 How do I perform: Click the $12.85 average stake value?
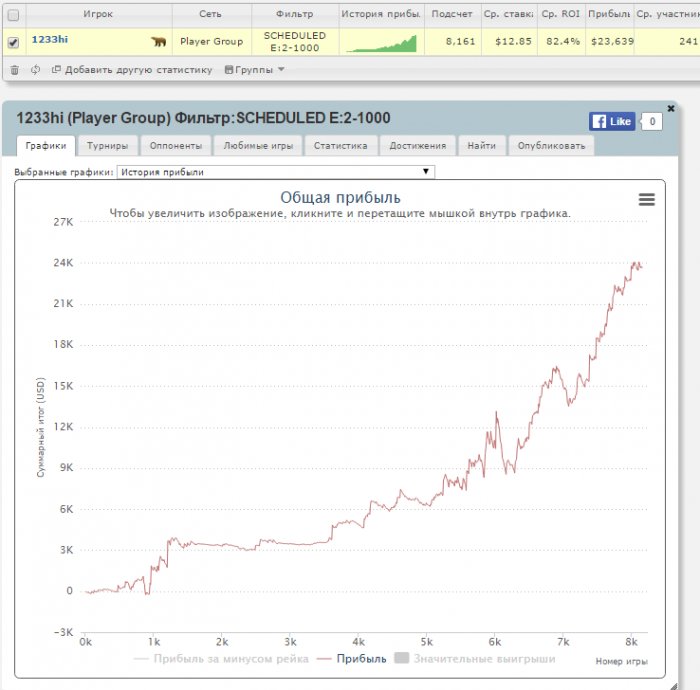click(x=513, y=42)
